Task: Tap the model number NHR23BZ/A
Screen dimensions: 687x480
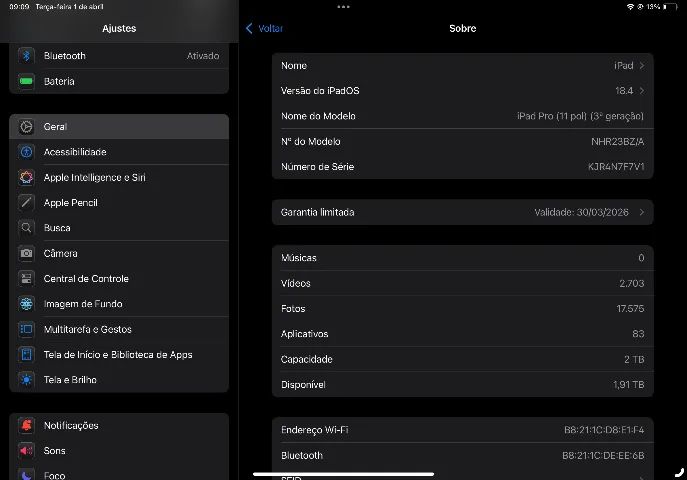Action: pos(618,141)
